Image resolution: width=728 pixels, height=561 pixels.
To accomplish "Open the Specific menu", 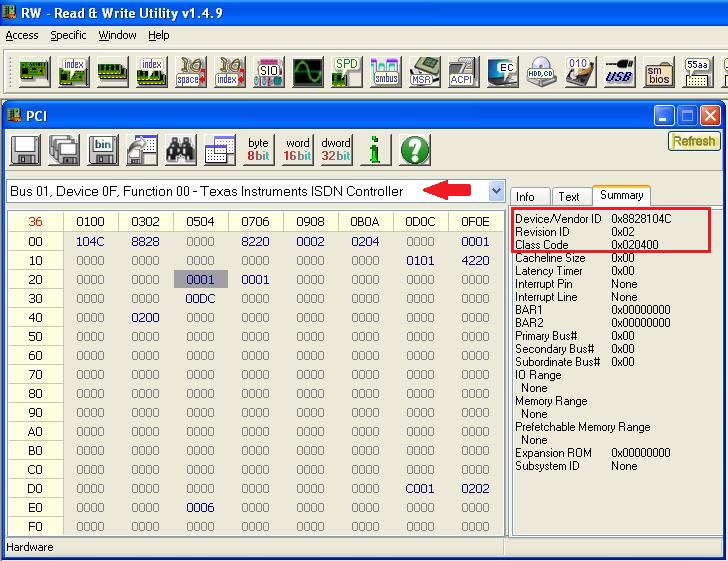I will (x=68, y=35).
